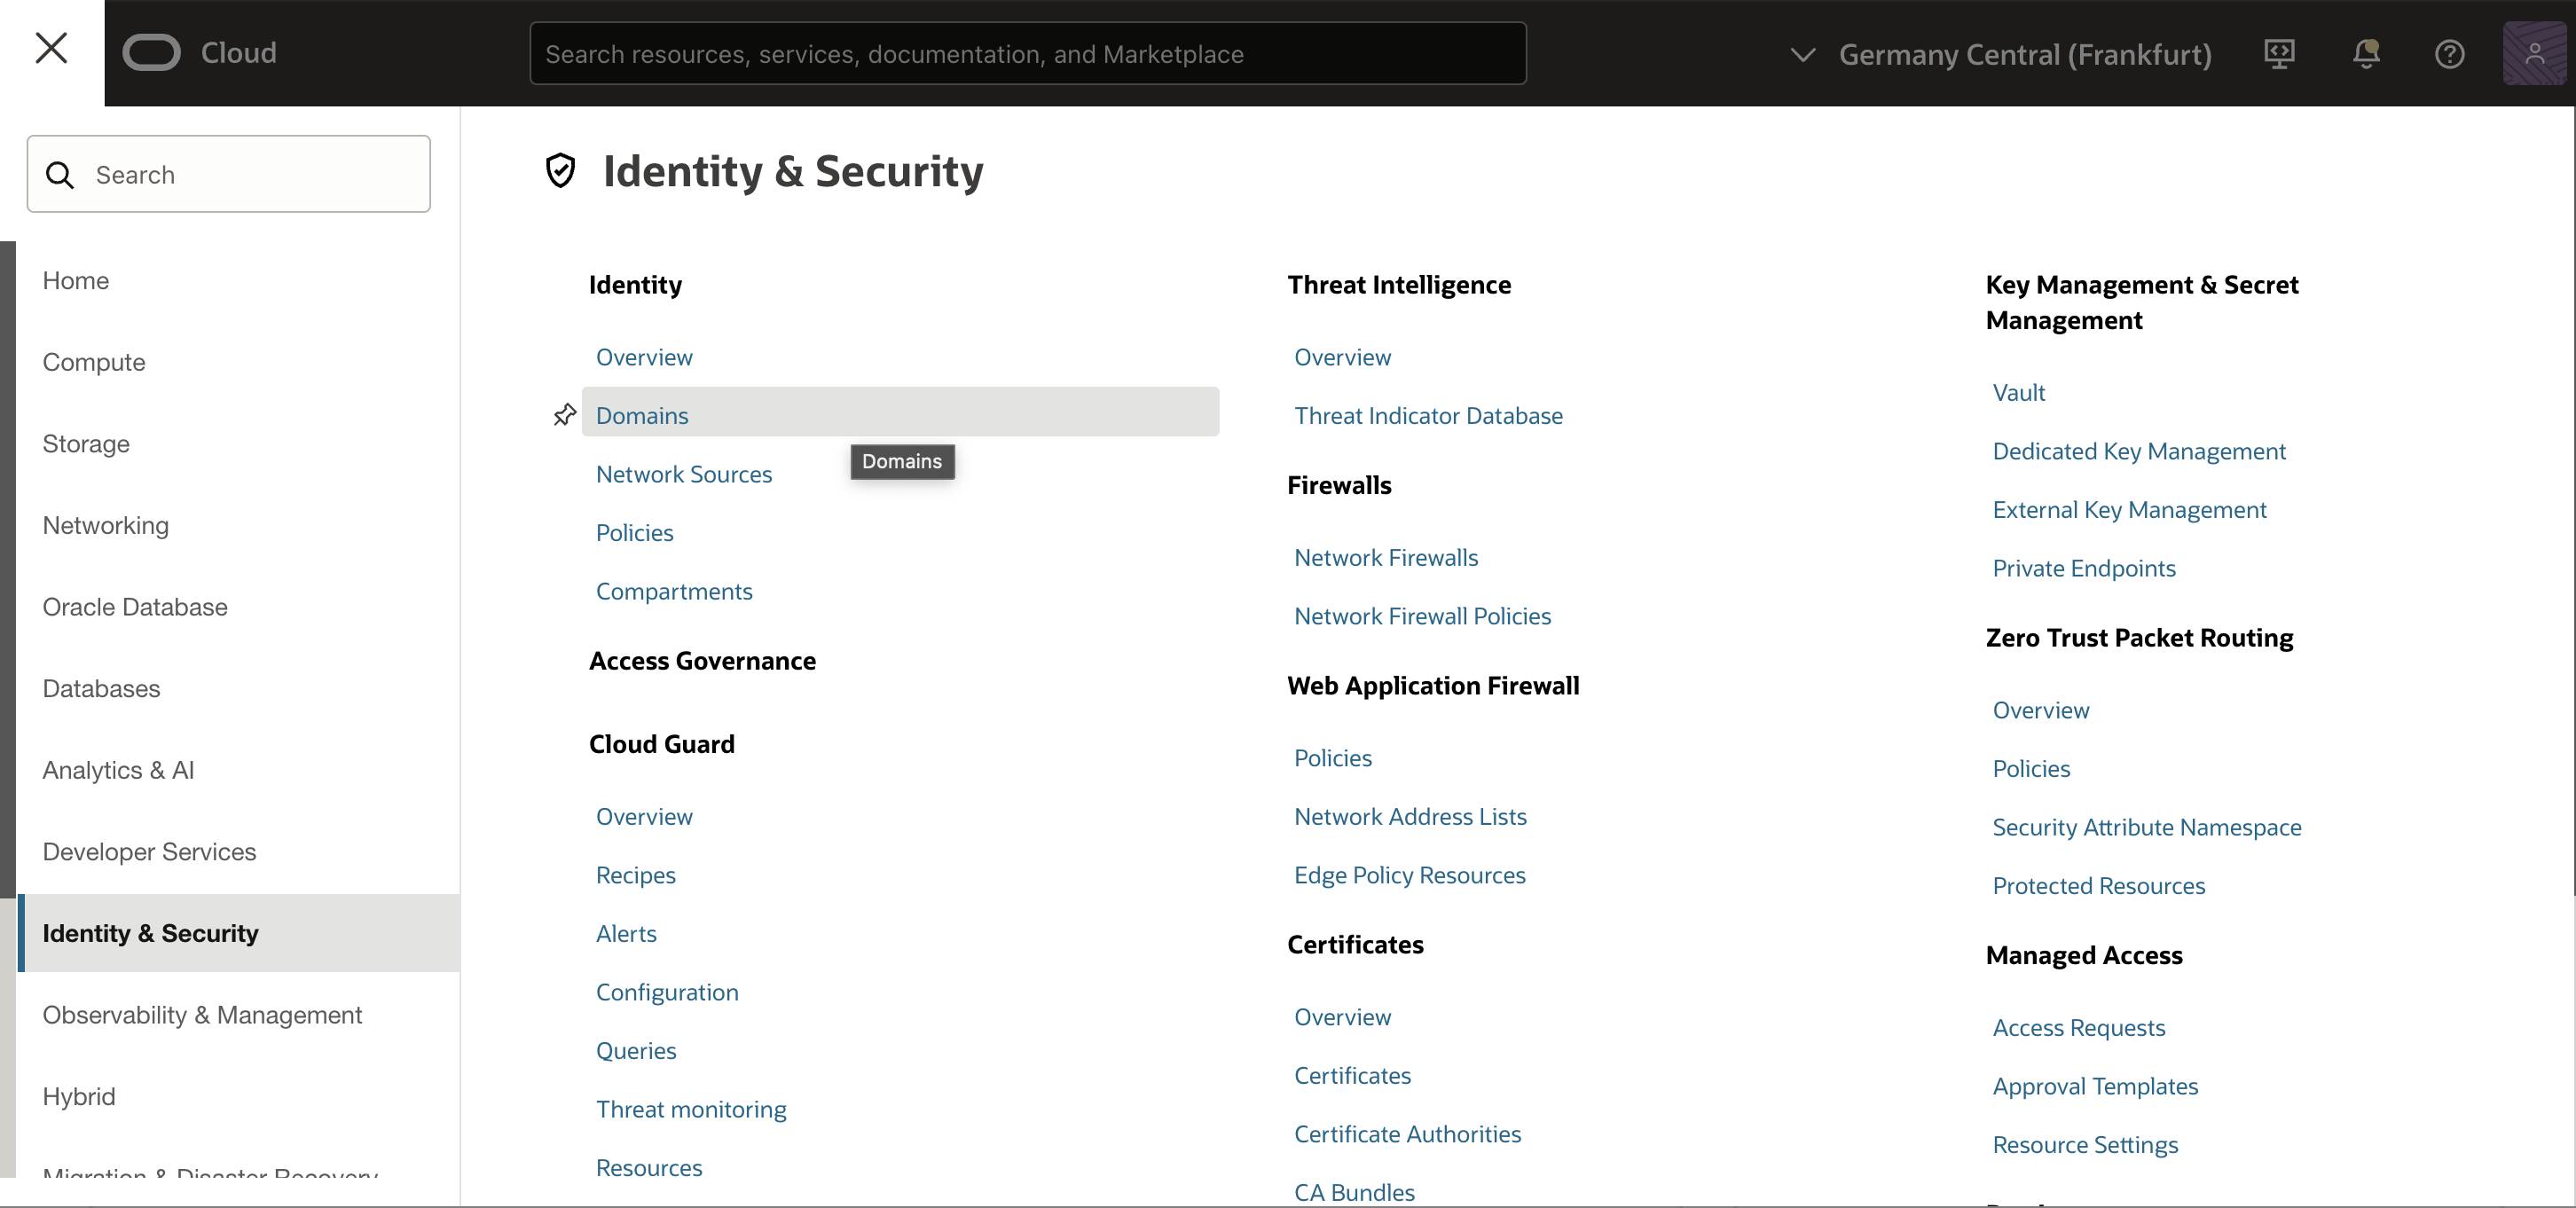
Task: Select Databases from left sidebar
Action: (x=102, y=687)
